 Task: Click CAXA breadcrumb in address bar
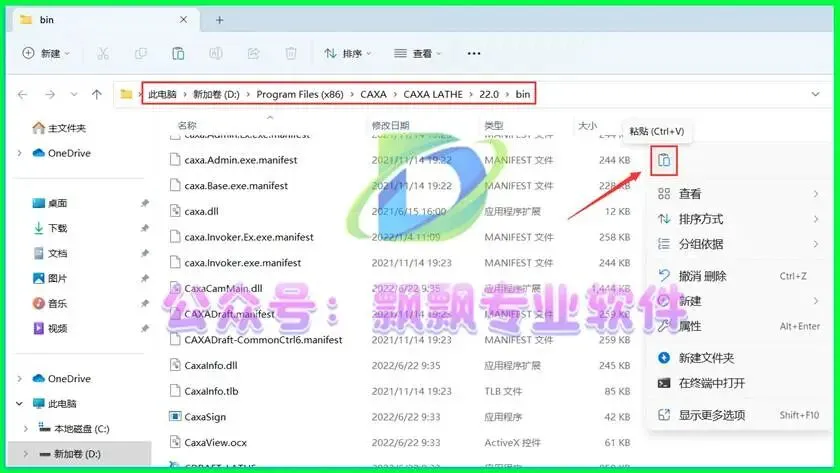(x=373, y=95)
